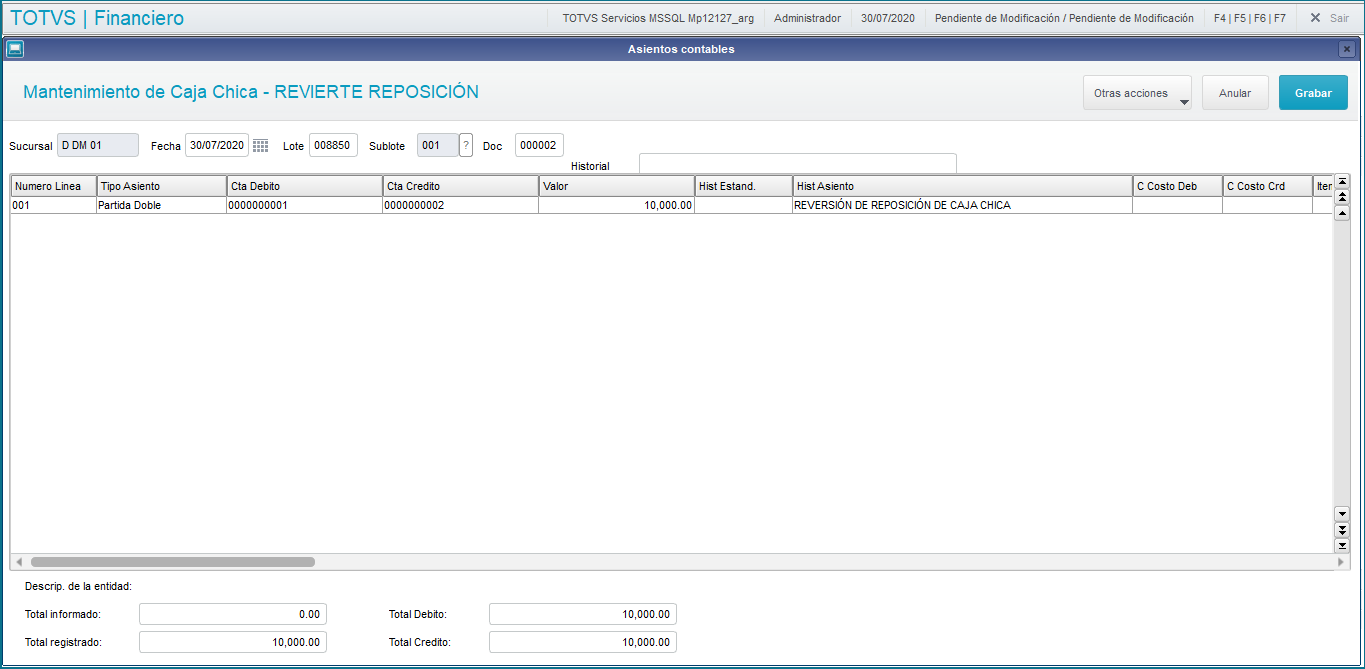Image resolution: width=1365 pixels, height=669 pixels.
Task: Click the Sair exit X icon
Action: (1315, 18)
